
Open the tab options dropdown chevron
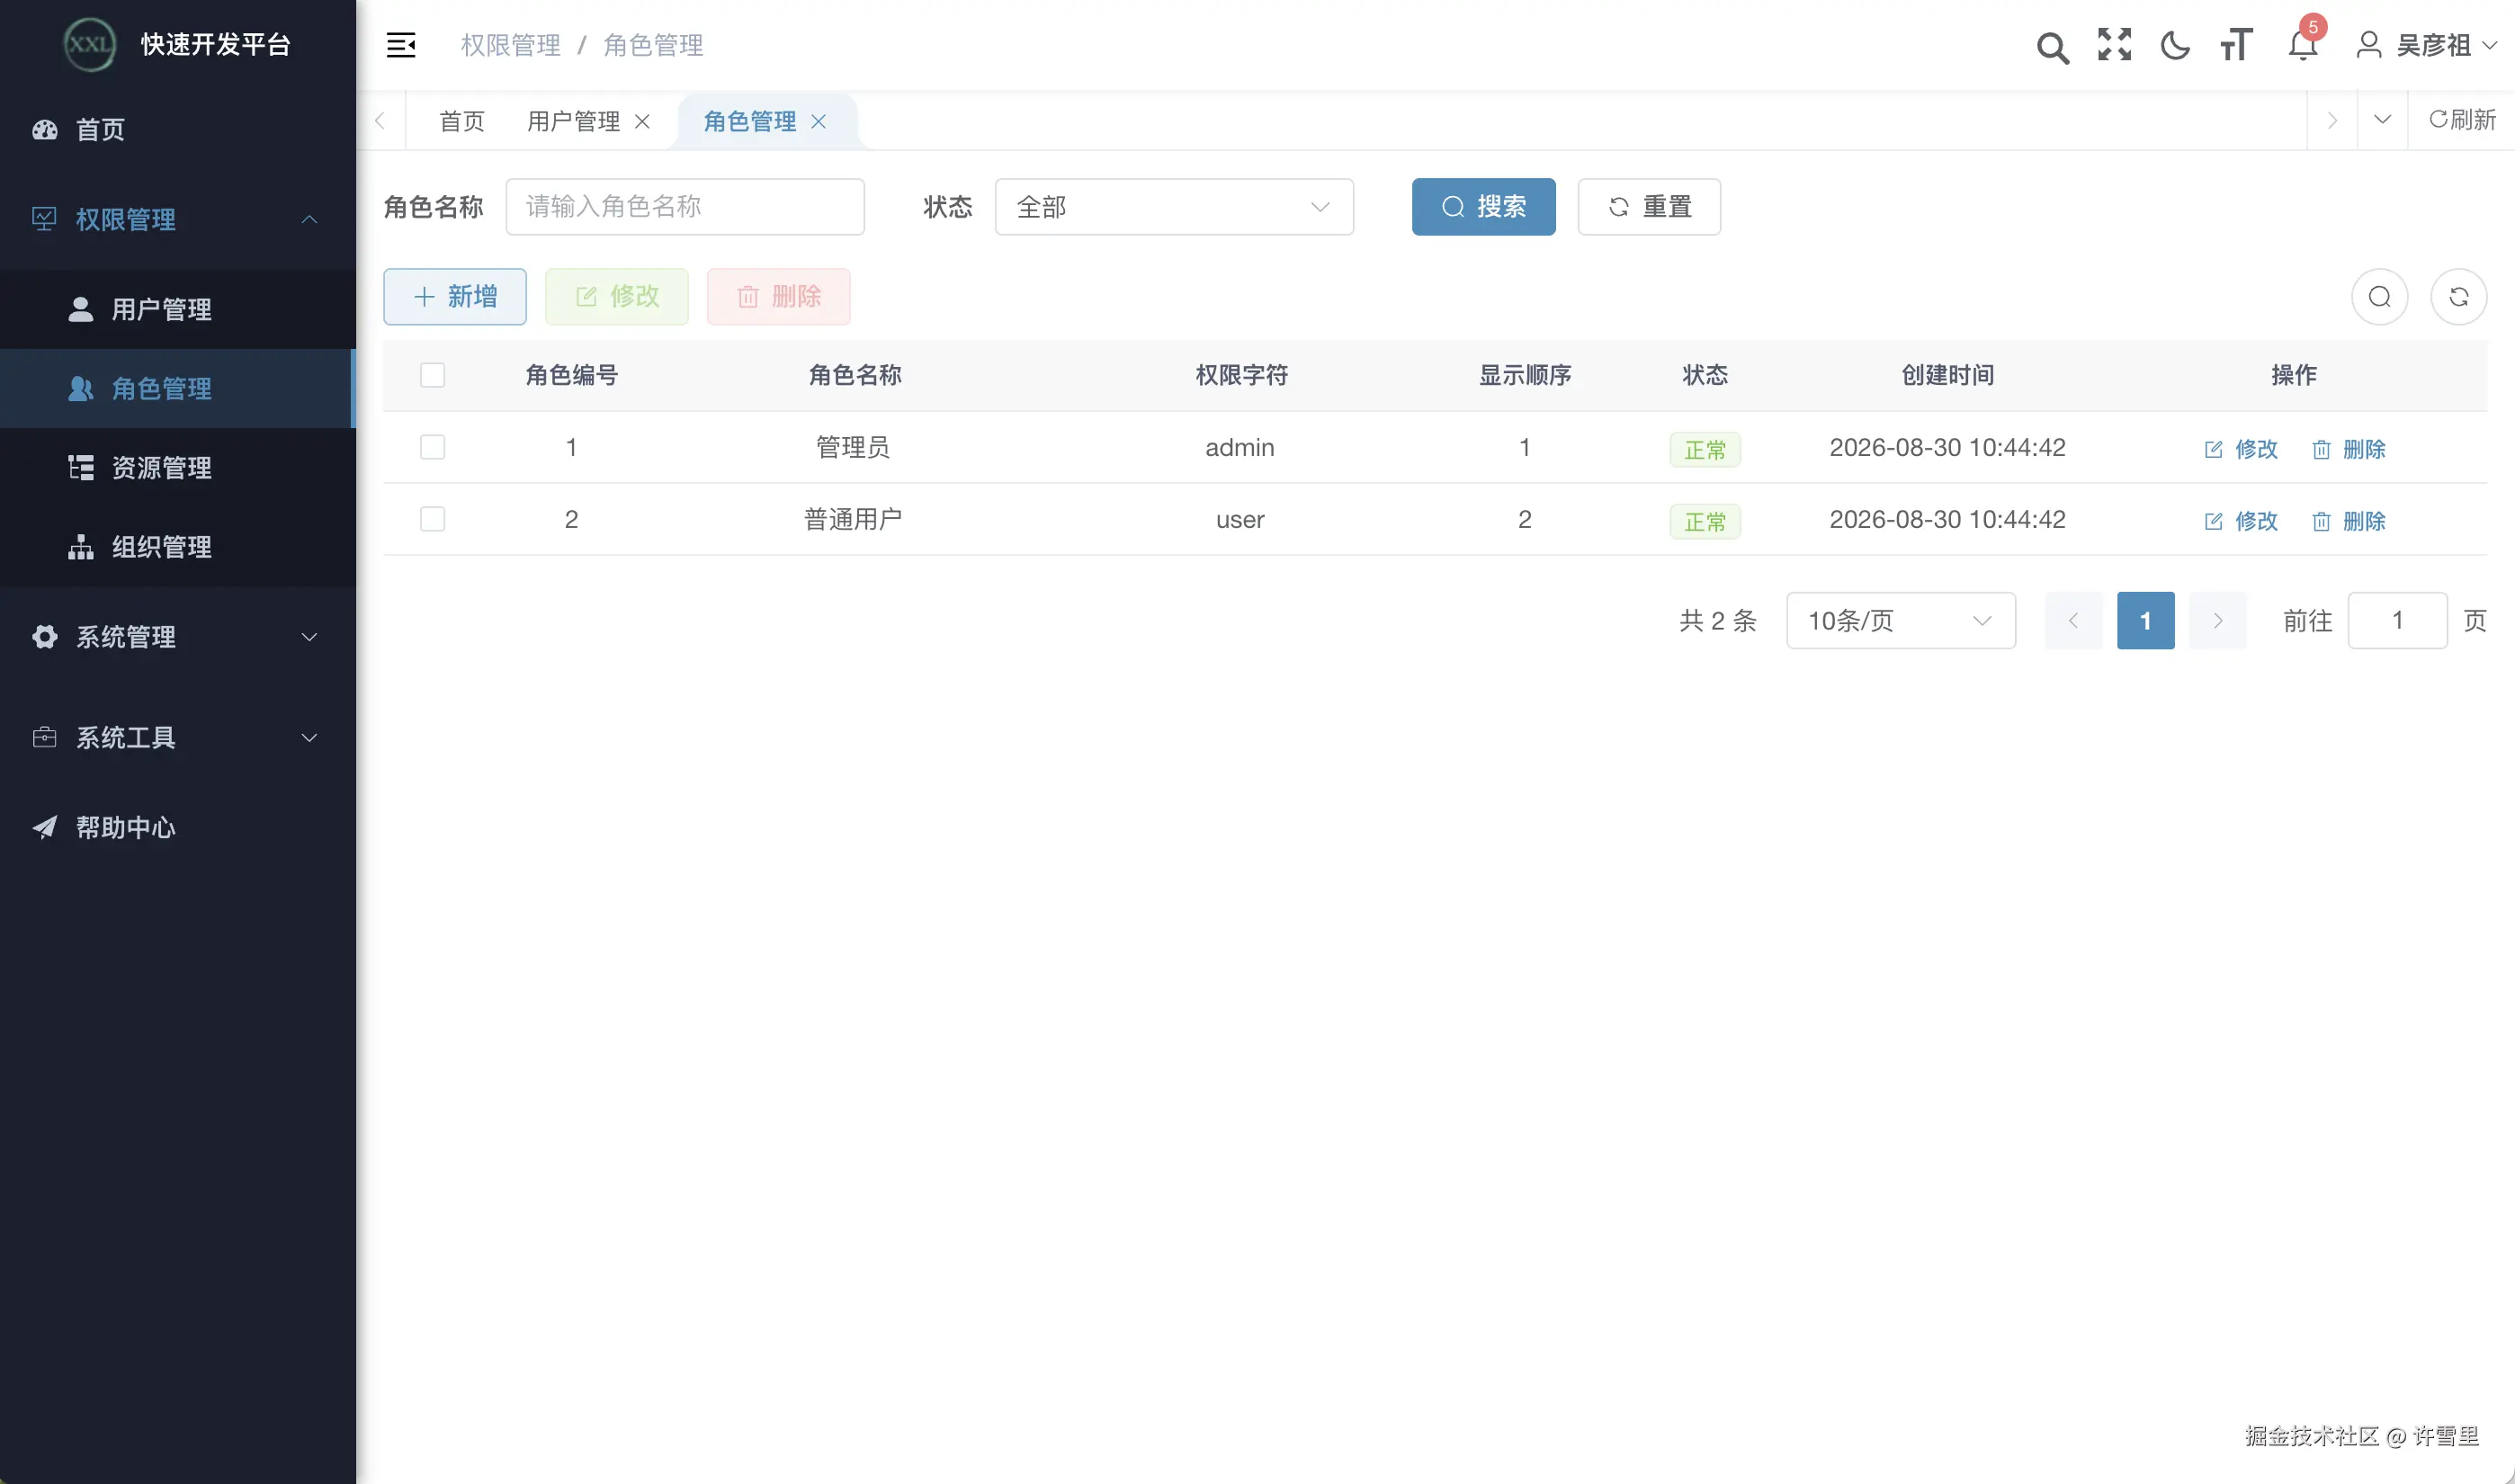coord(2382,120)
